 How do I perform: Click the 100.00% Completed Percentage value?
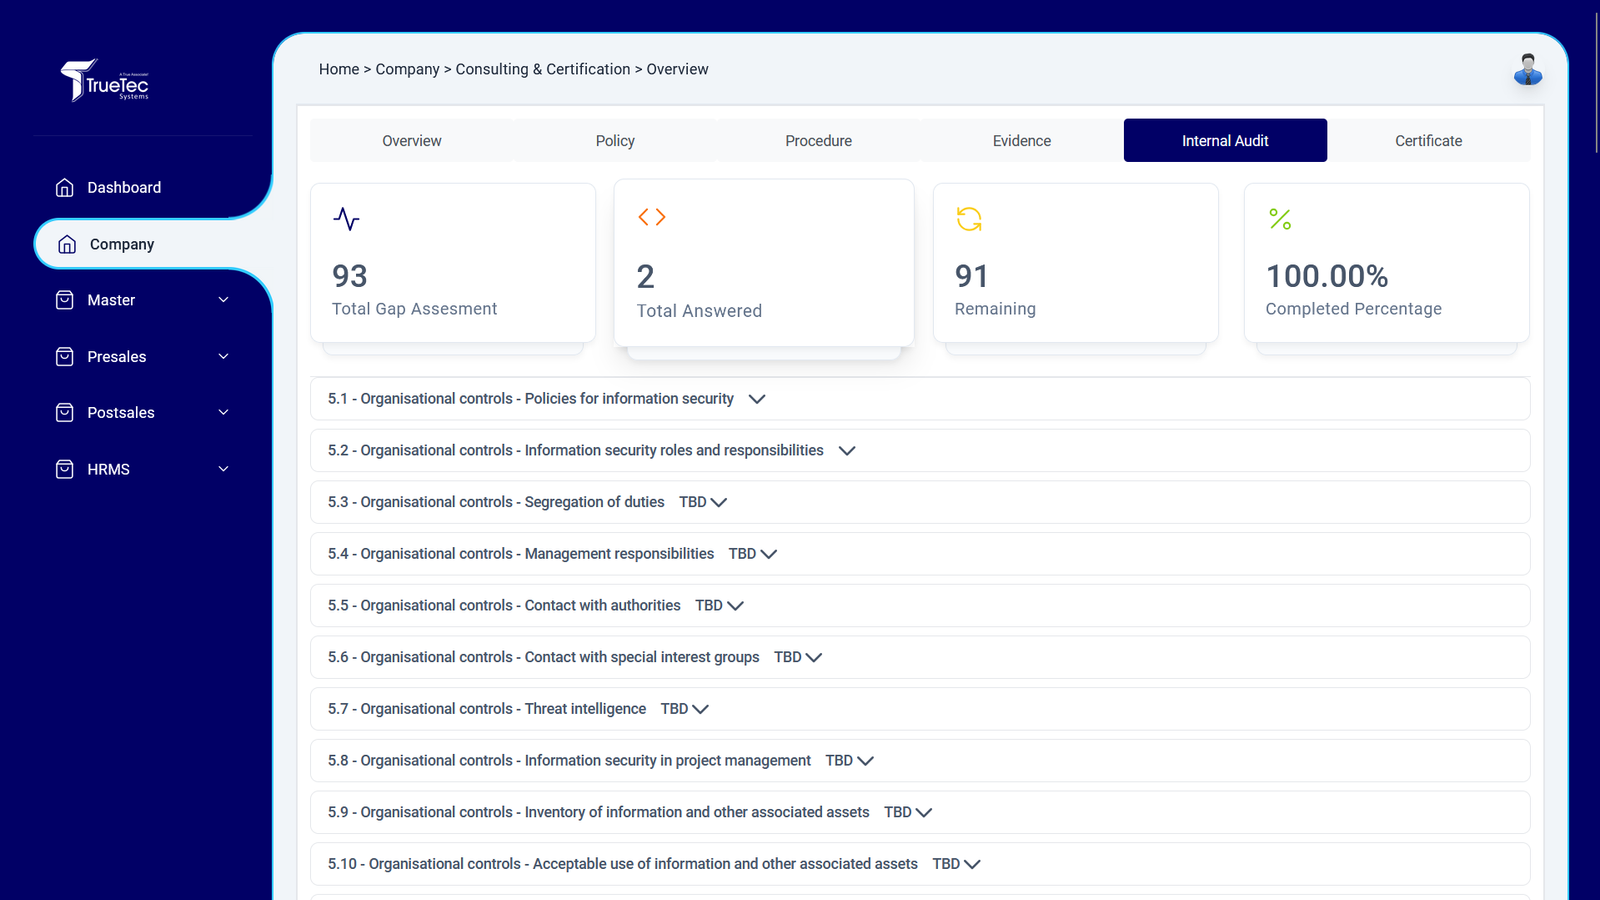tap(1327, 276)
